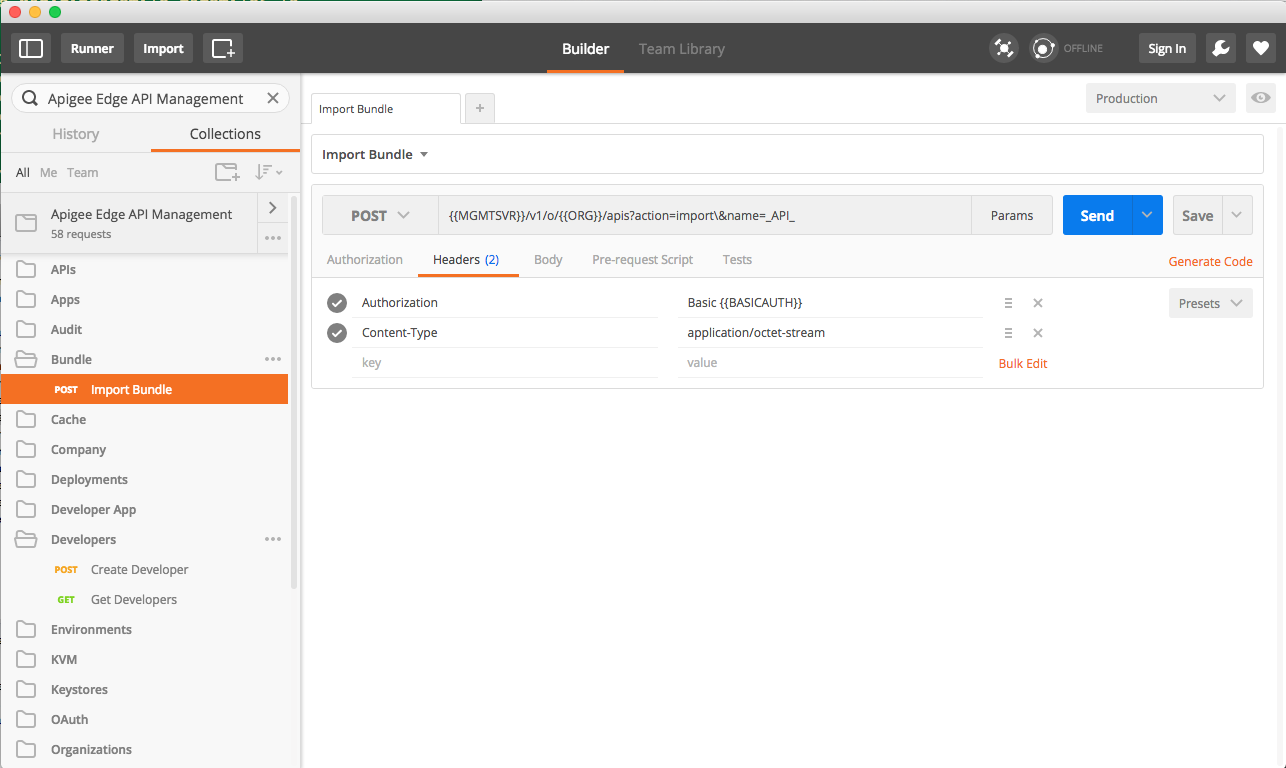Open the Production environment dropdown
The image size is (1286, 768).
[x=1161, y=98]
